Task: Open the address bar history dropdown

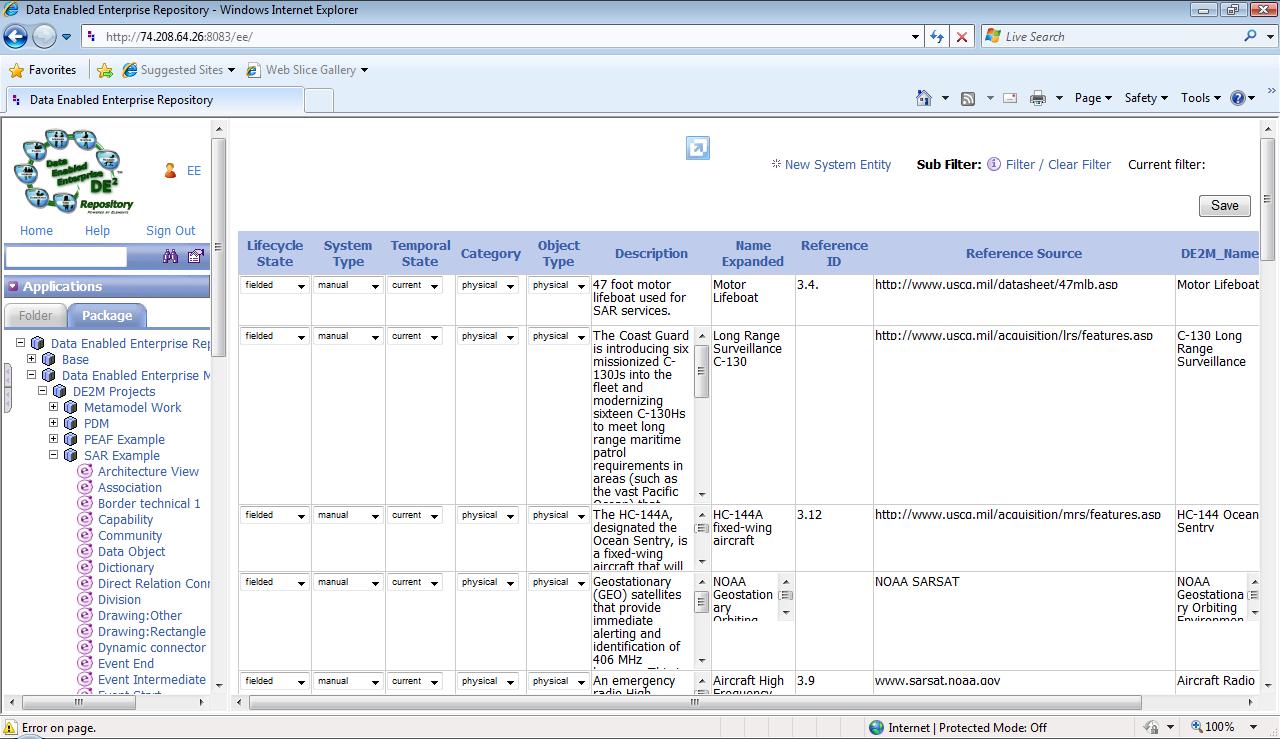Action: coord(916,37)
